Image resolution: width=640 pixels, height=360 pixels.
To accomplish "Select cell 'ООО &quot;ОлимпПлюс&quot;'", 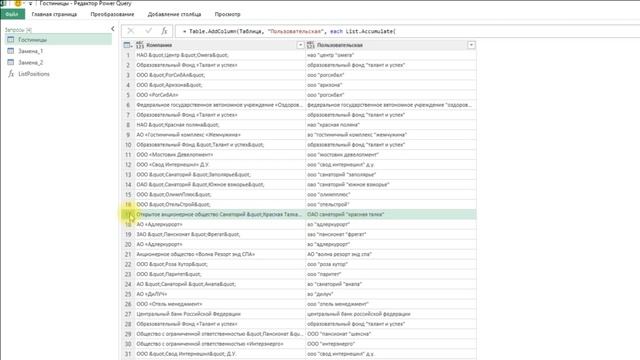I will [x=220, y=194].
